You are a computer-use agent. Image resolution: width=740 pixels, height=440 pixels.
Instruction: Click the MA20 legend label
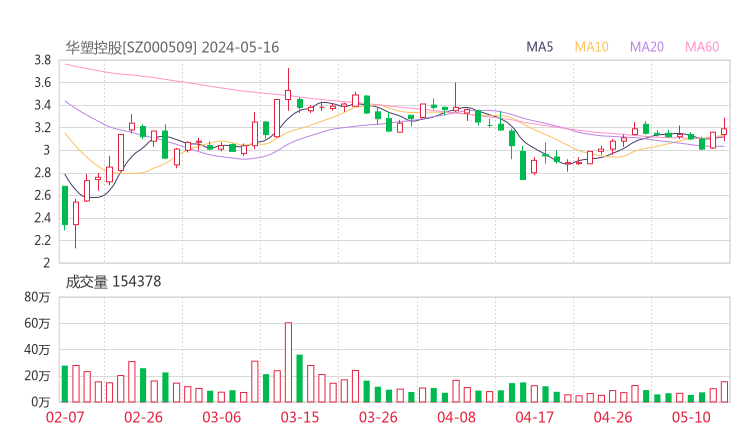pyautogui.click(x=647, y=47)
